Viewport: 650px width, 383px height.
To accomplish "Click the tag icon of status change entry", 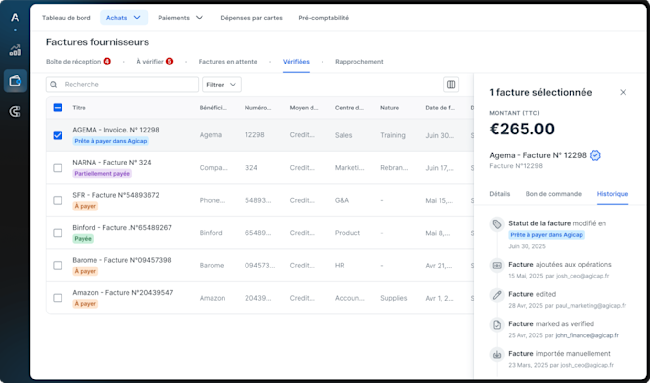I will (x=497, y=225).
